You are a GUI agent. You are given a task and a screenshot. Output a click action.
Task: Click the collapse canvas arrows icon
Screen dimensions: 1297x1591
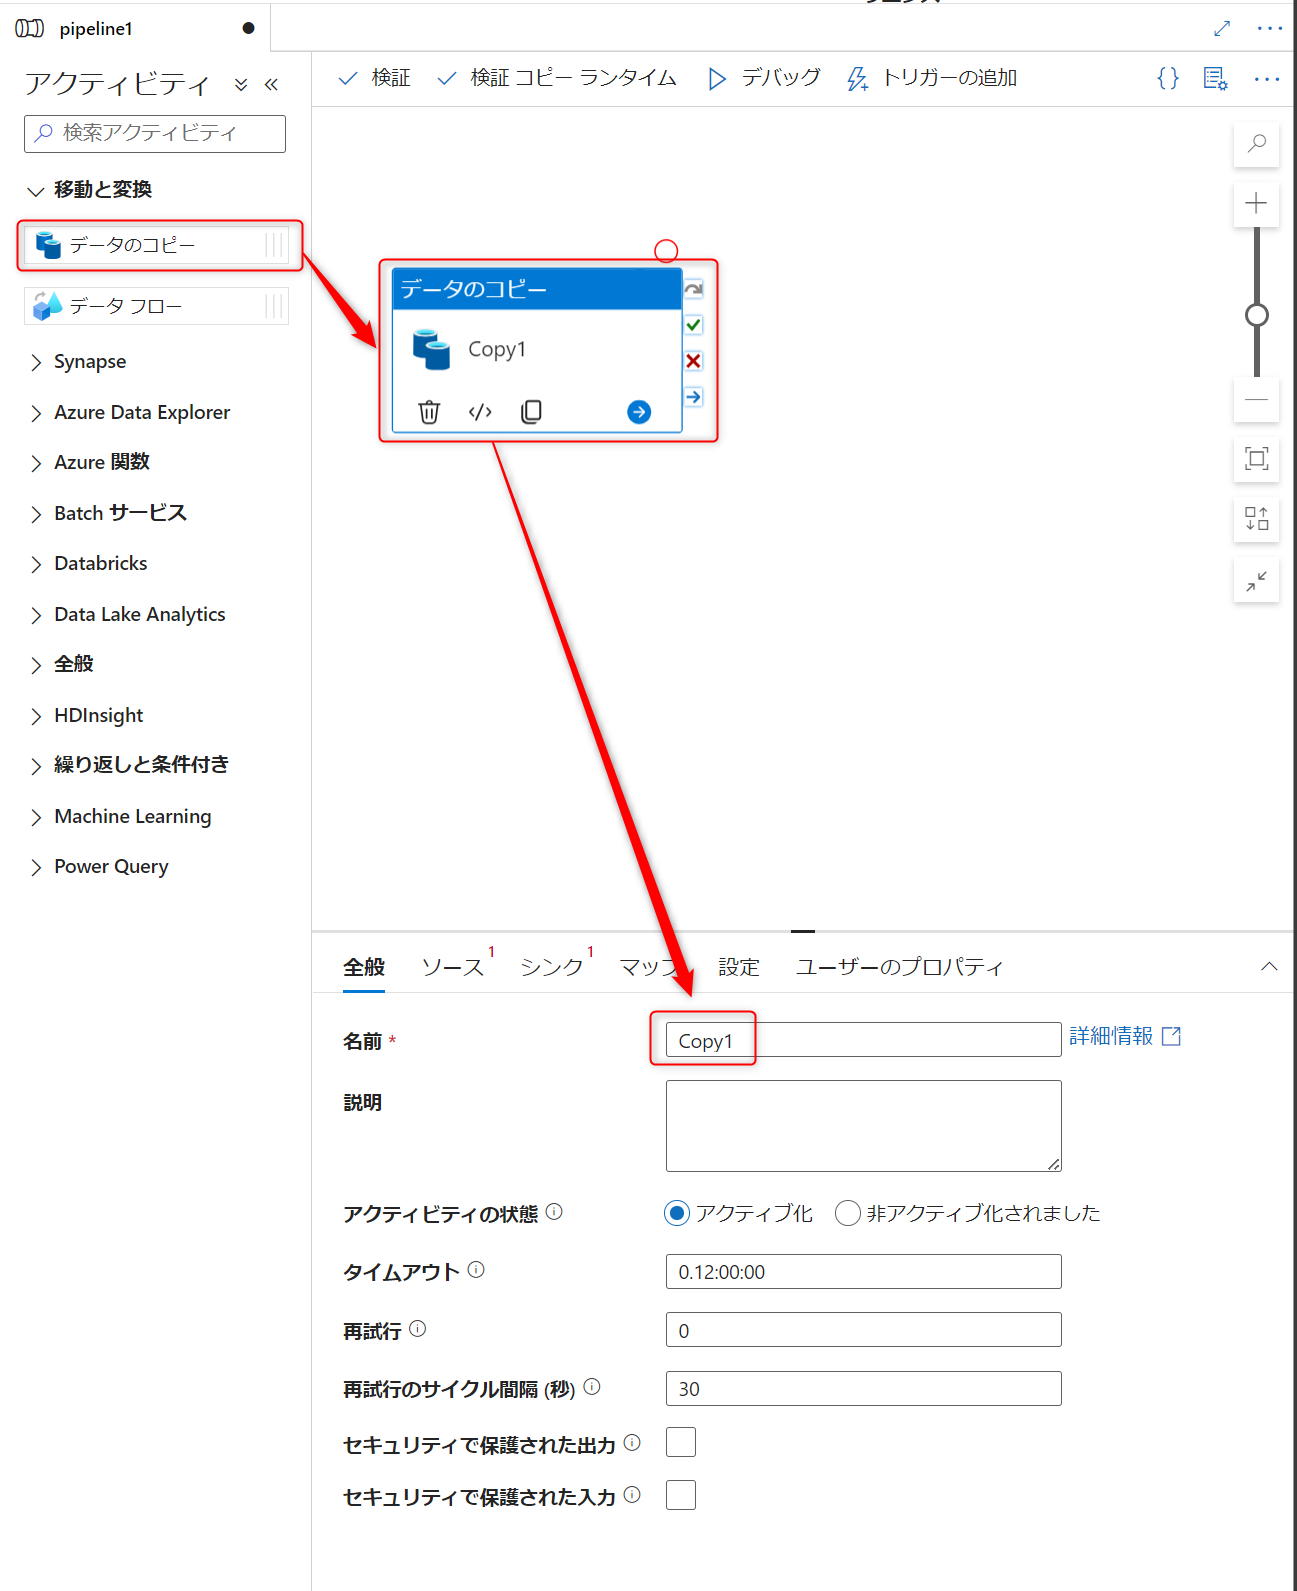1256,580
